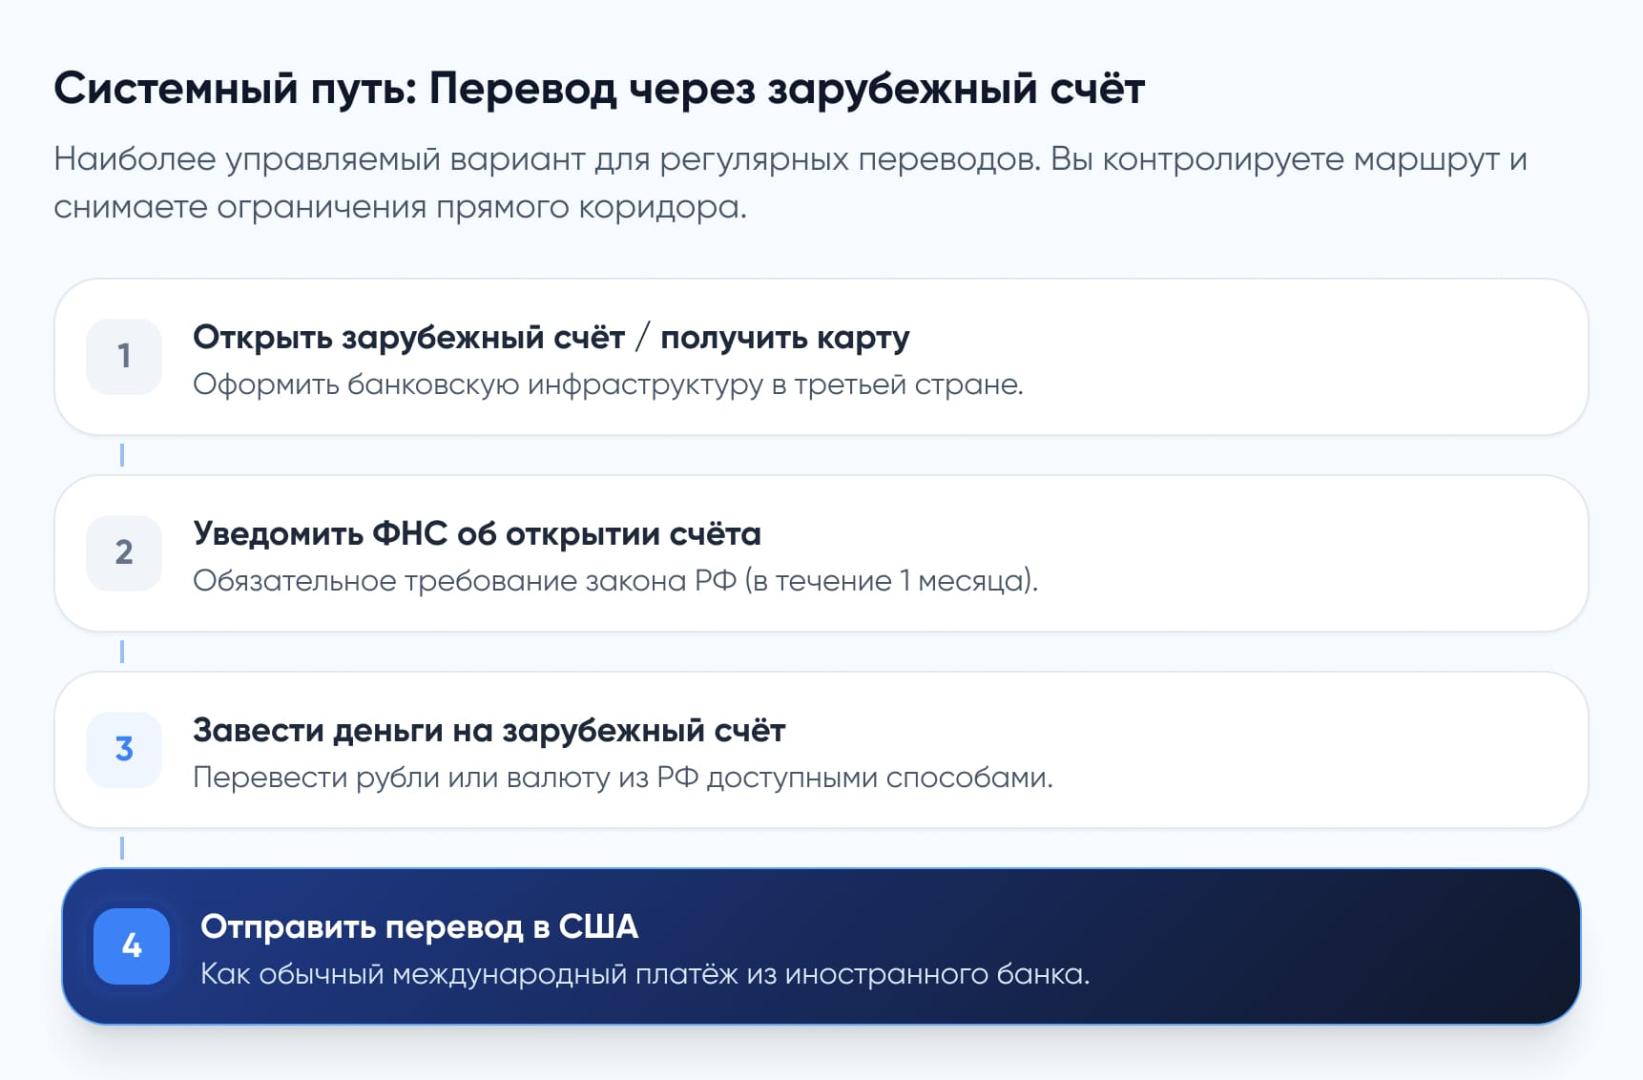Click the 'Перевести рубли или валюту' description
Screen dimensions: 1643x1080
pyautogui.click(x=622, y=778)
